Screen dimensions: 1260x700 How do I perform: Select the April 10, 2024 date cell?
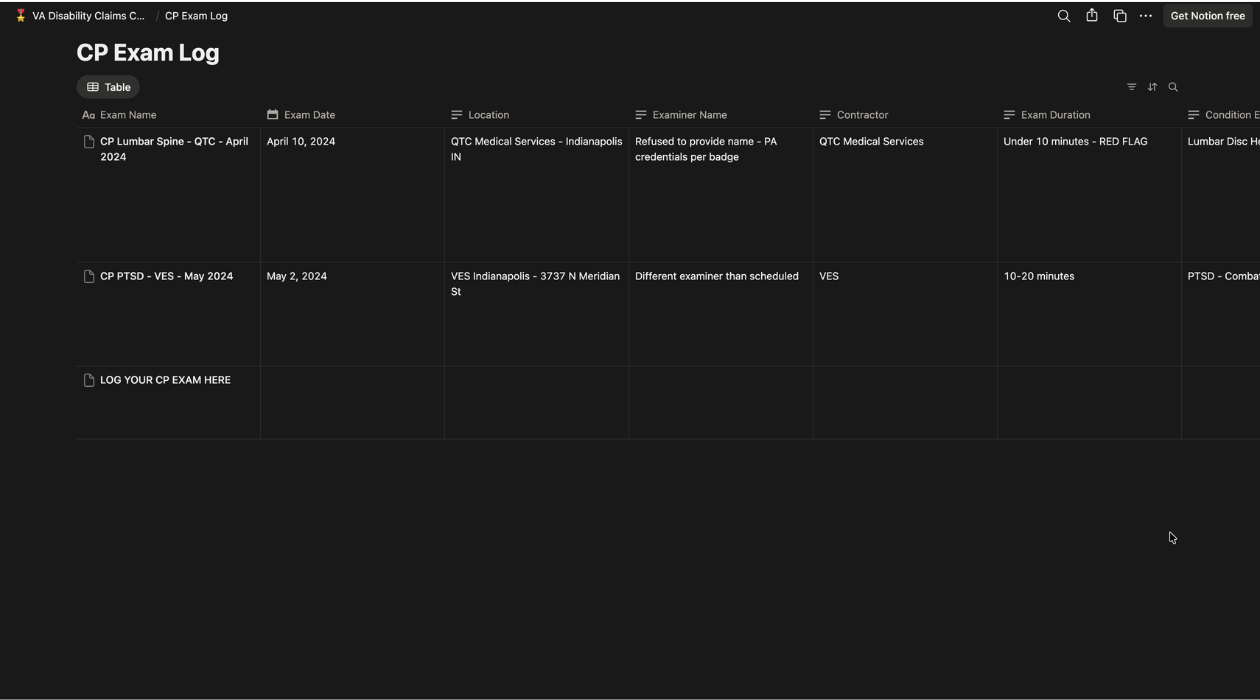352,195
